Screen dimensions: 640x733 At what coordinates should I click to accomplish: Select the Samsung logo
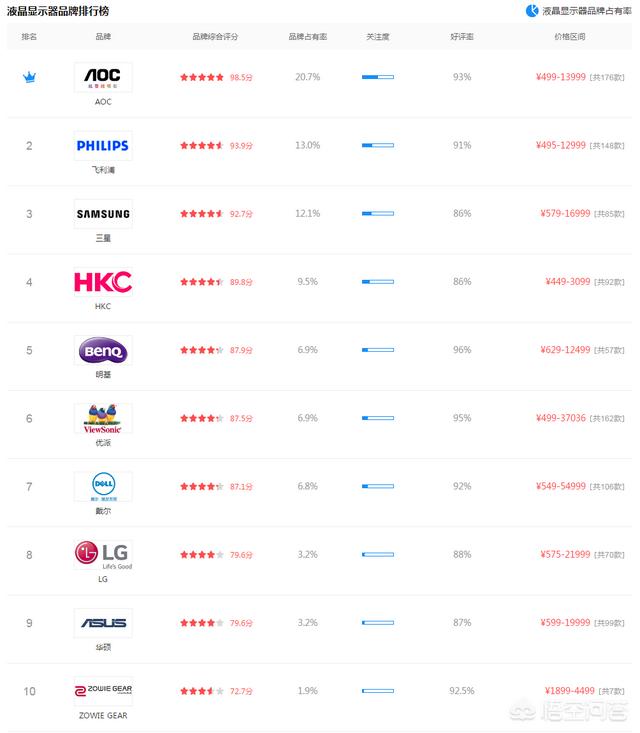coord(103,214)
